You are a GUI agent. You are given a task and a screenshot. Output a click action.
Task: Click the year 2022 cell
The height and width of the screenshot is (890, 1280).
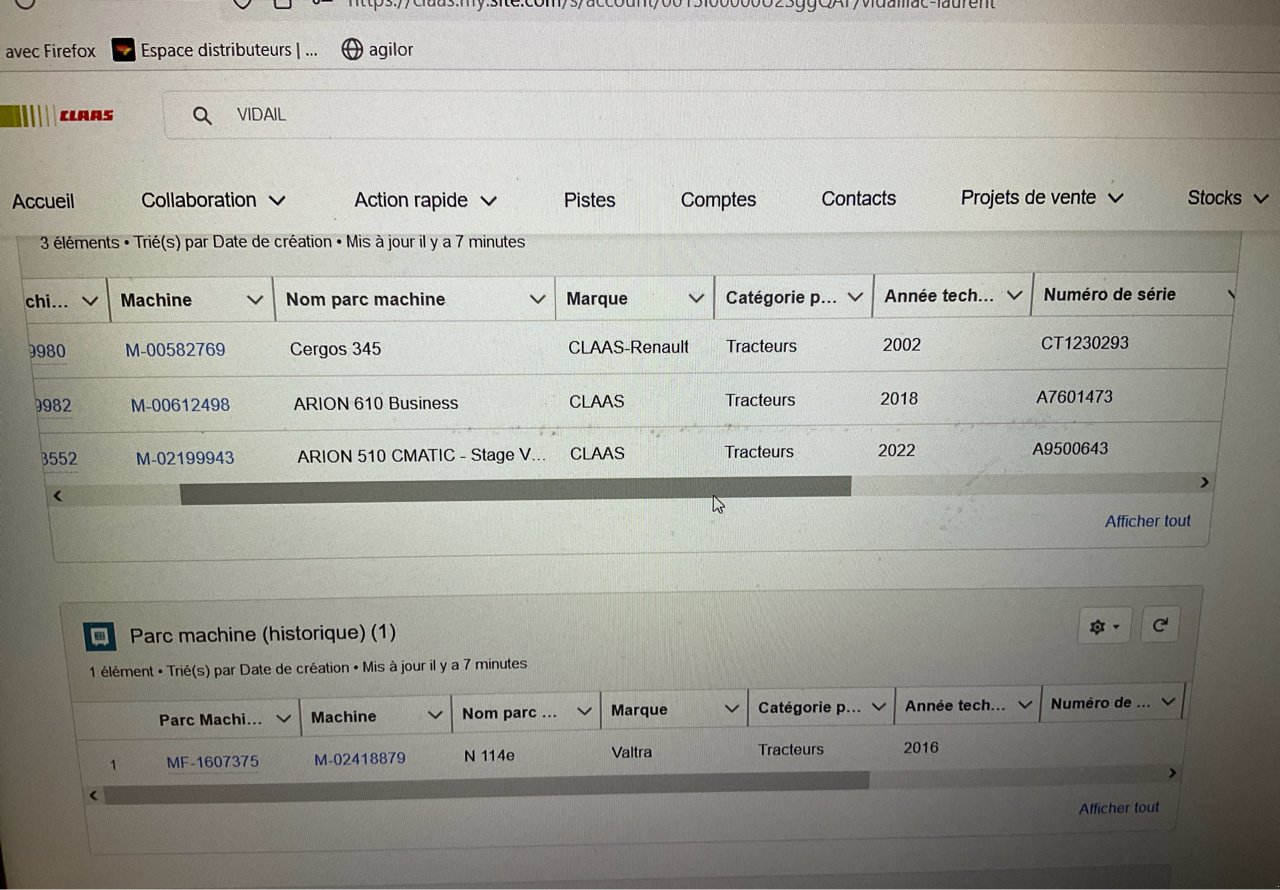tap(896, 451)
